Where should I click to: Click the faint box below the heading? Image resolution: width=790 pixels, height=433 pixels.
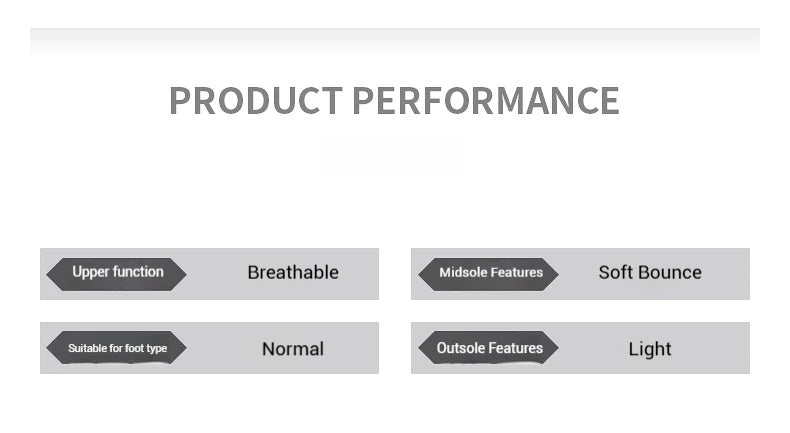coord(393,155)
